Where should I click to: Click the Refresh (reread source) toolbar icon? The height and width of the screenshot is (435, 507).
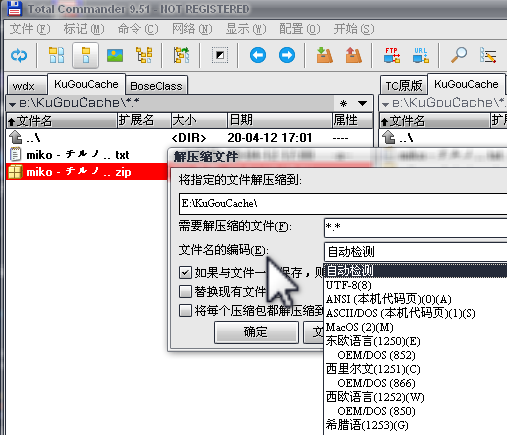click(x=19, y=55)
